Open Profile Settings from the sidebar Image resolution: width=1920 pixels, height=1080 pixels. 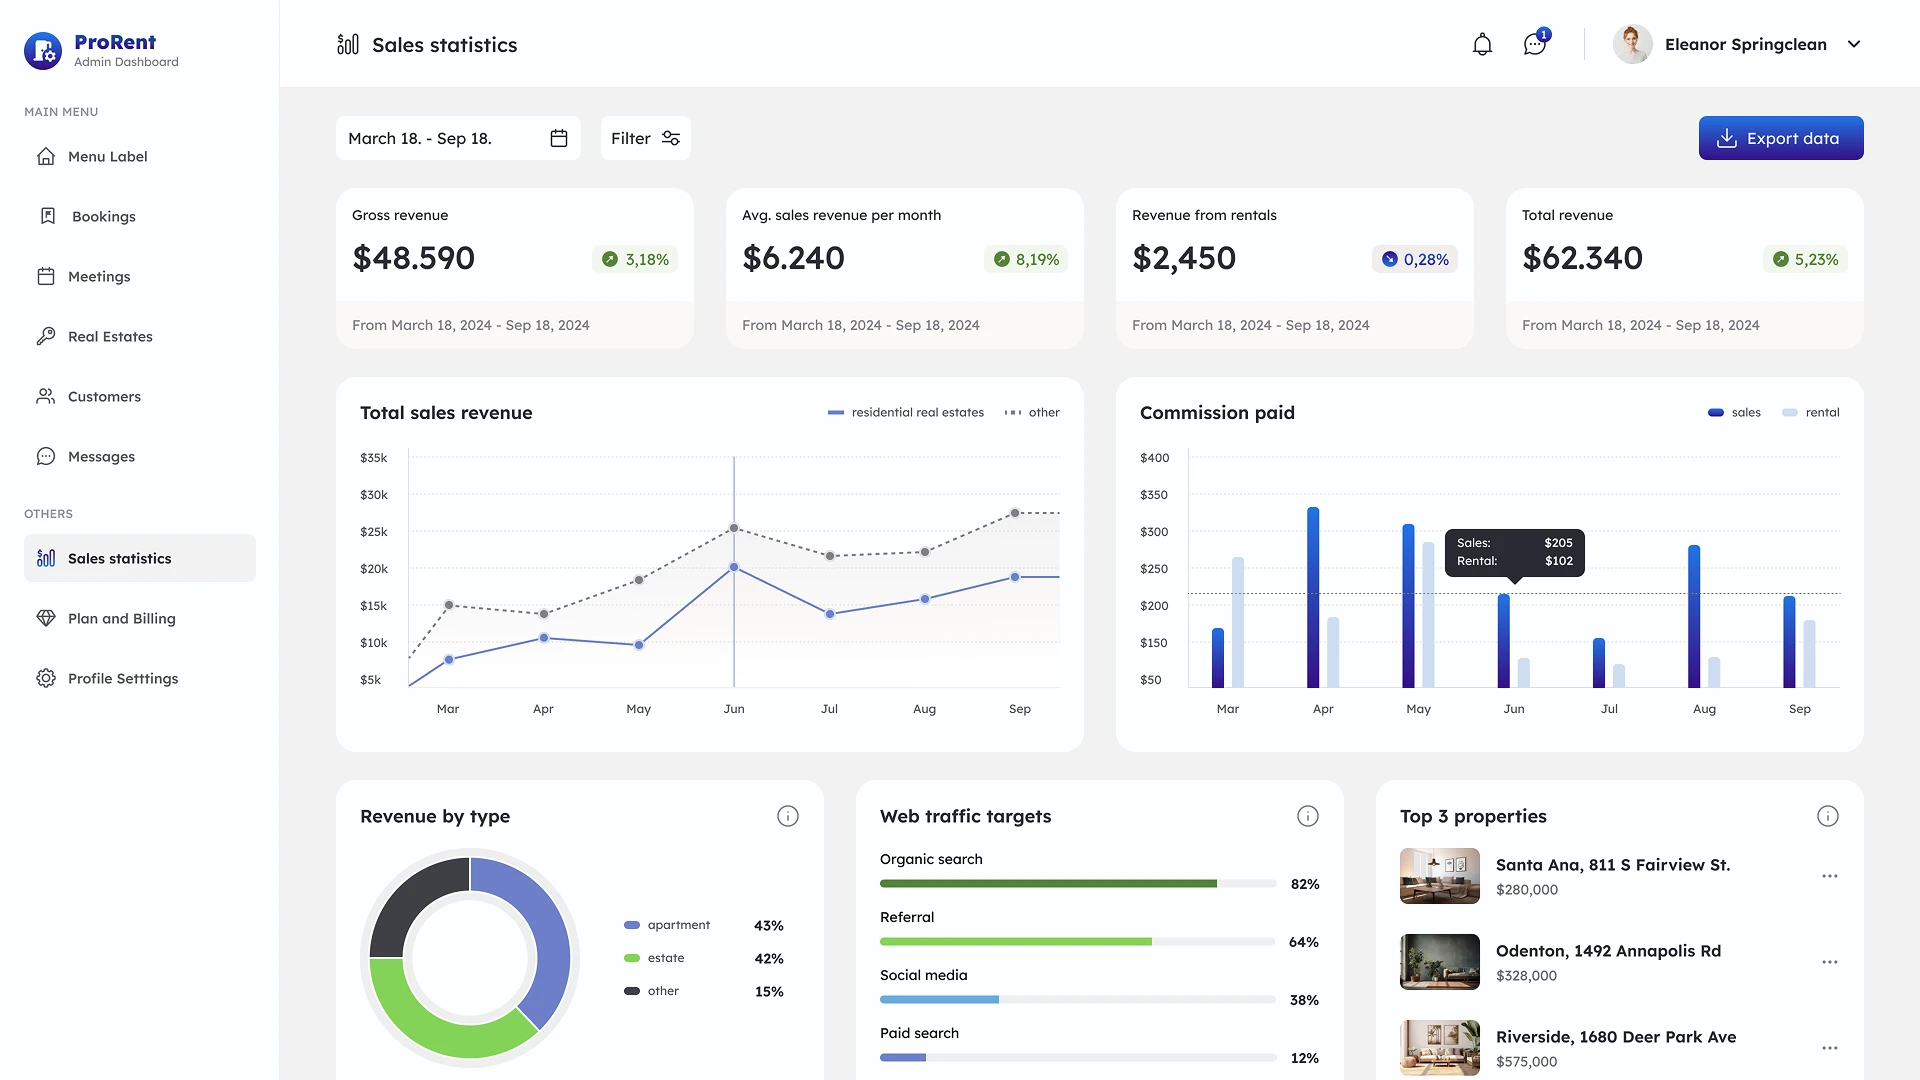(122, 678)
